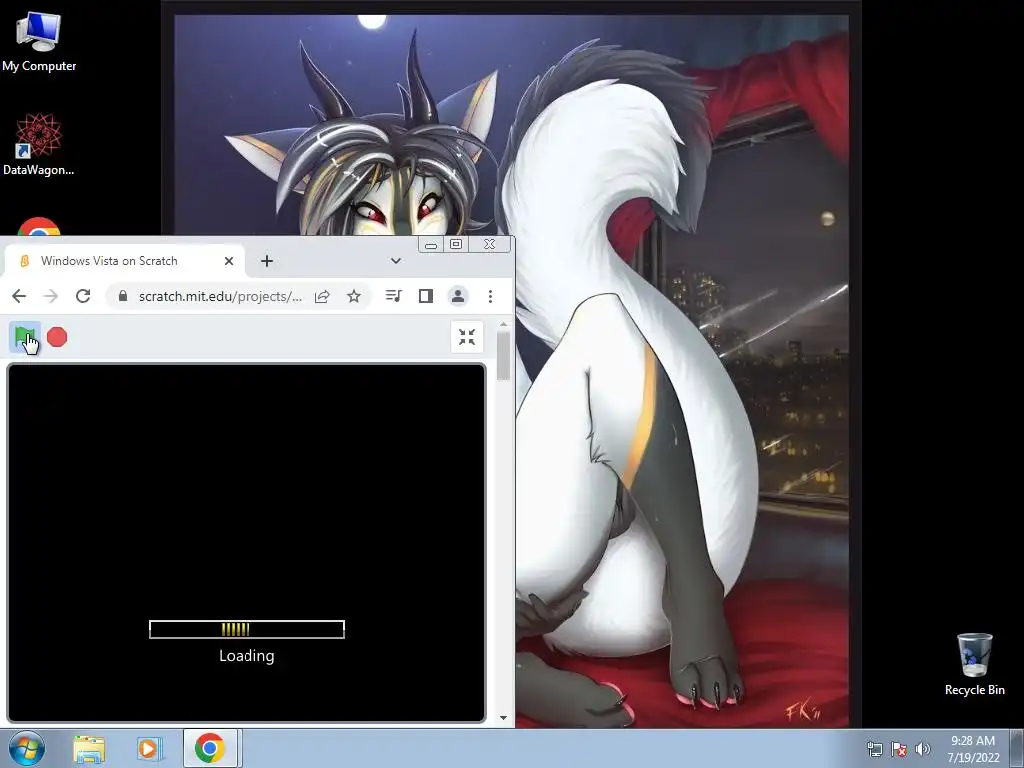
Task: Stop the Scratch project with red stop sign
Action: pyautogui.click(x=57, y=337)
